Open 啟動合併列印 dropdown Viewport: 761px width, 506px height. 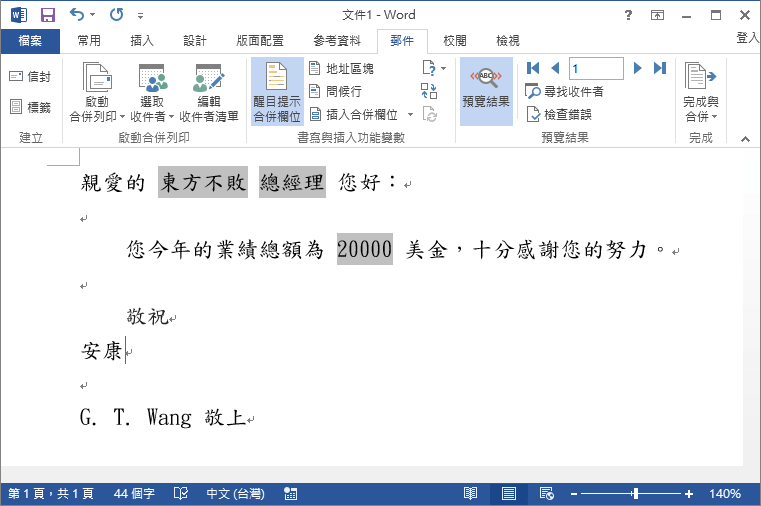pos(97,93)
